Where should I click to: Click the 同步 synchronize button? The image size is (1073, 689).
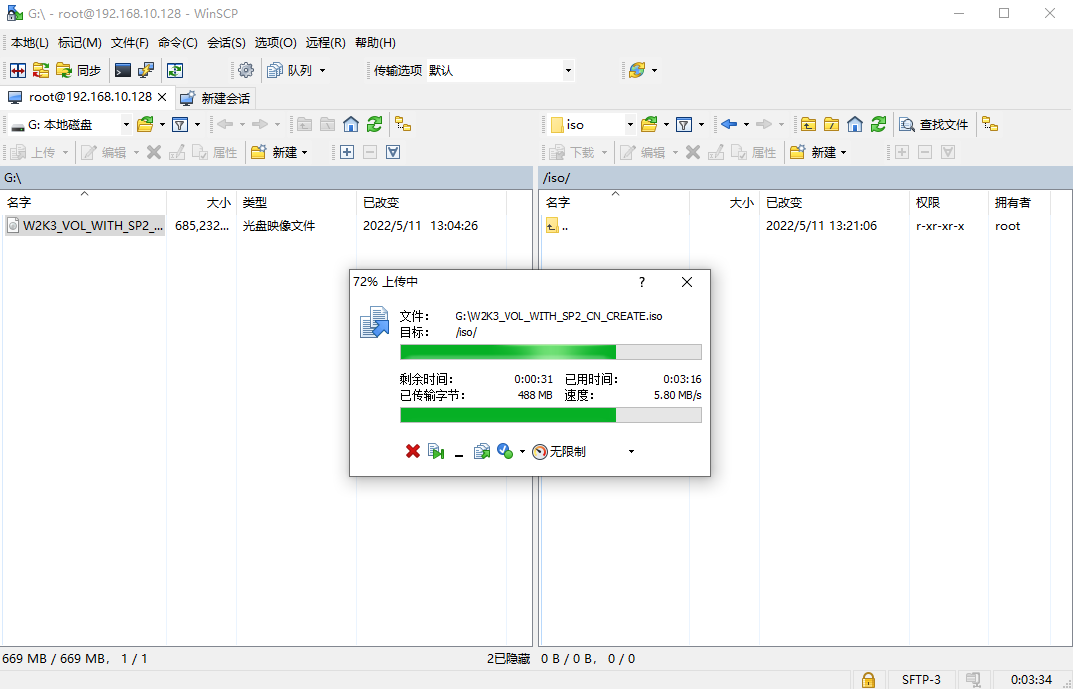click(x=79, y=70)
